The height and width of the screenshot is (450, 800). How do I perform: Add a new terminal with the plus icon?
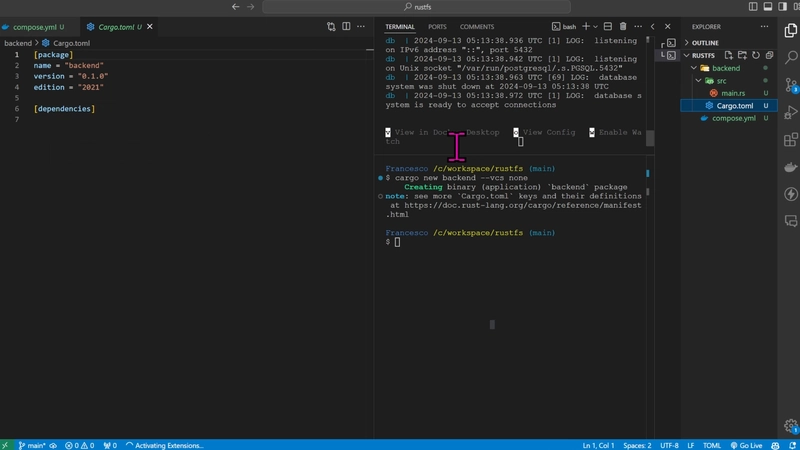(586, 27)
